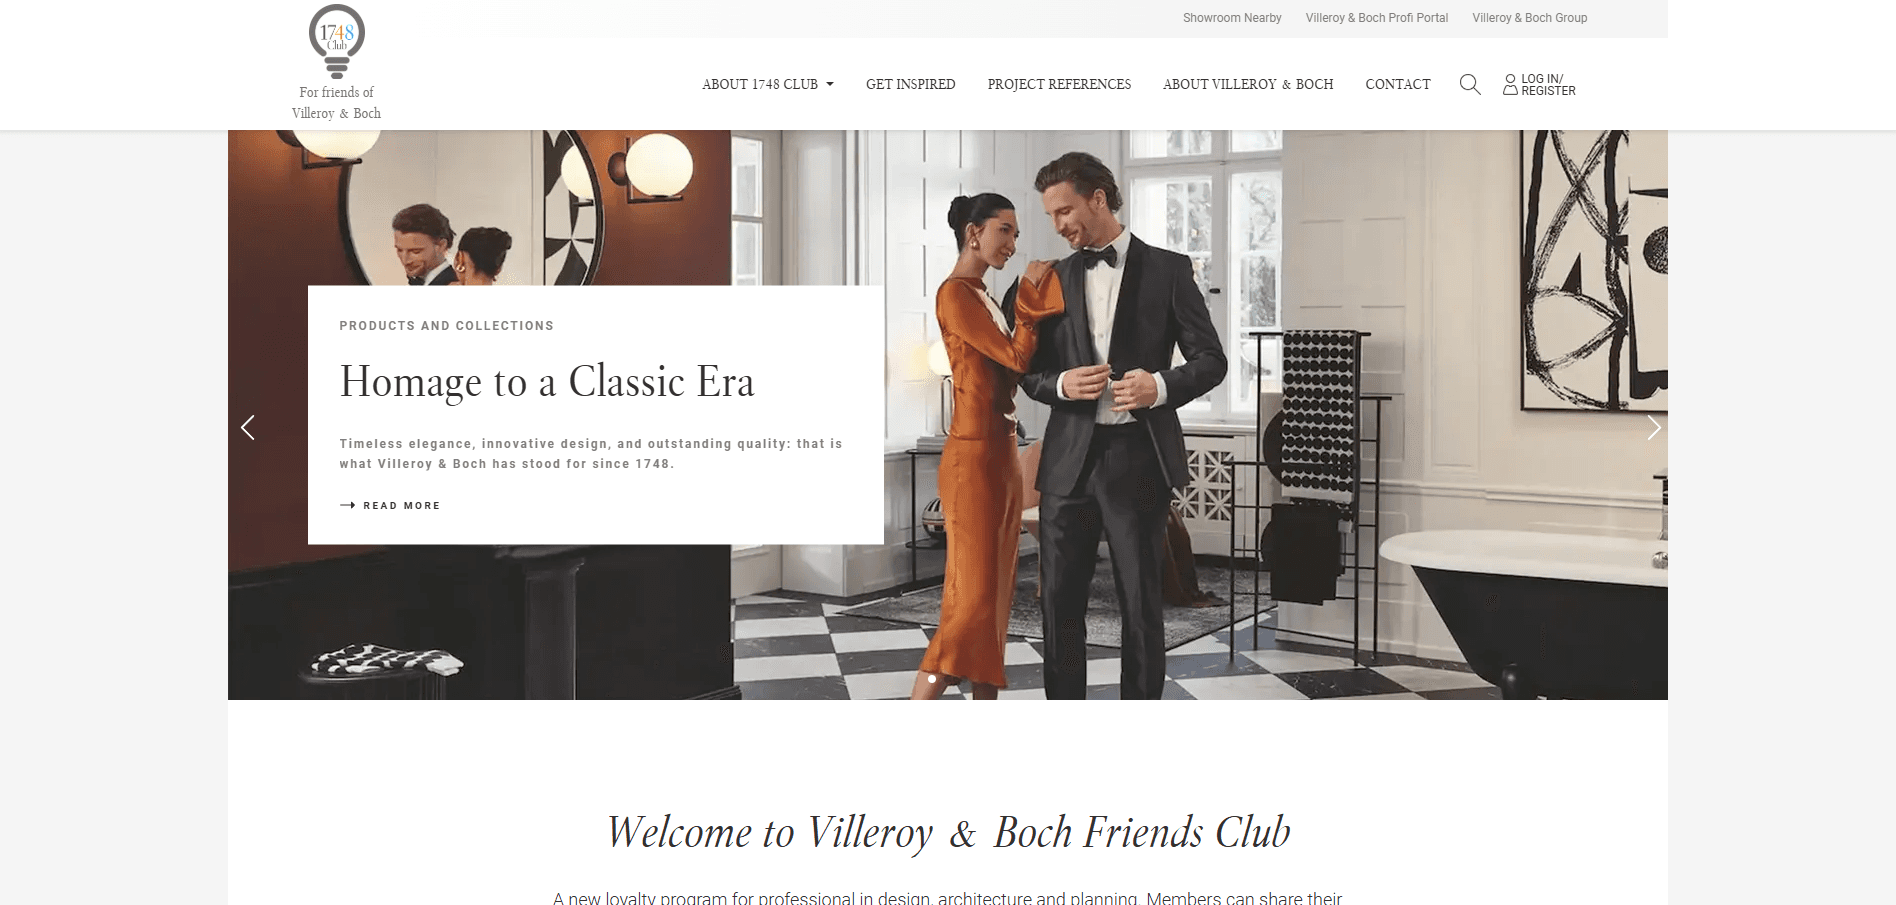Go to previous slide with left arrow
Viewport: 1896px width, 905px height.
(x=248, y=428)
